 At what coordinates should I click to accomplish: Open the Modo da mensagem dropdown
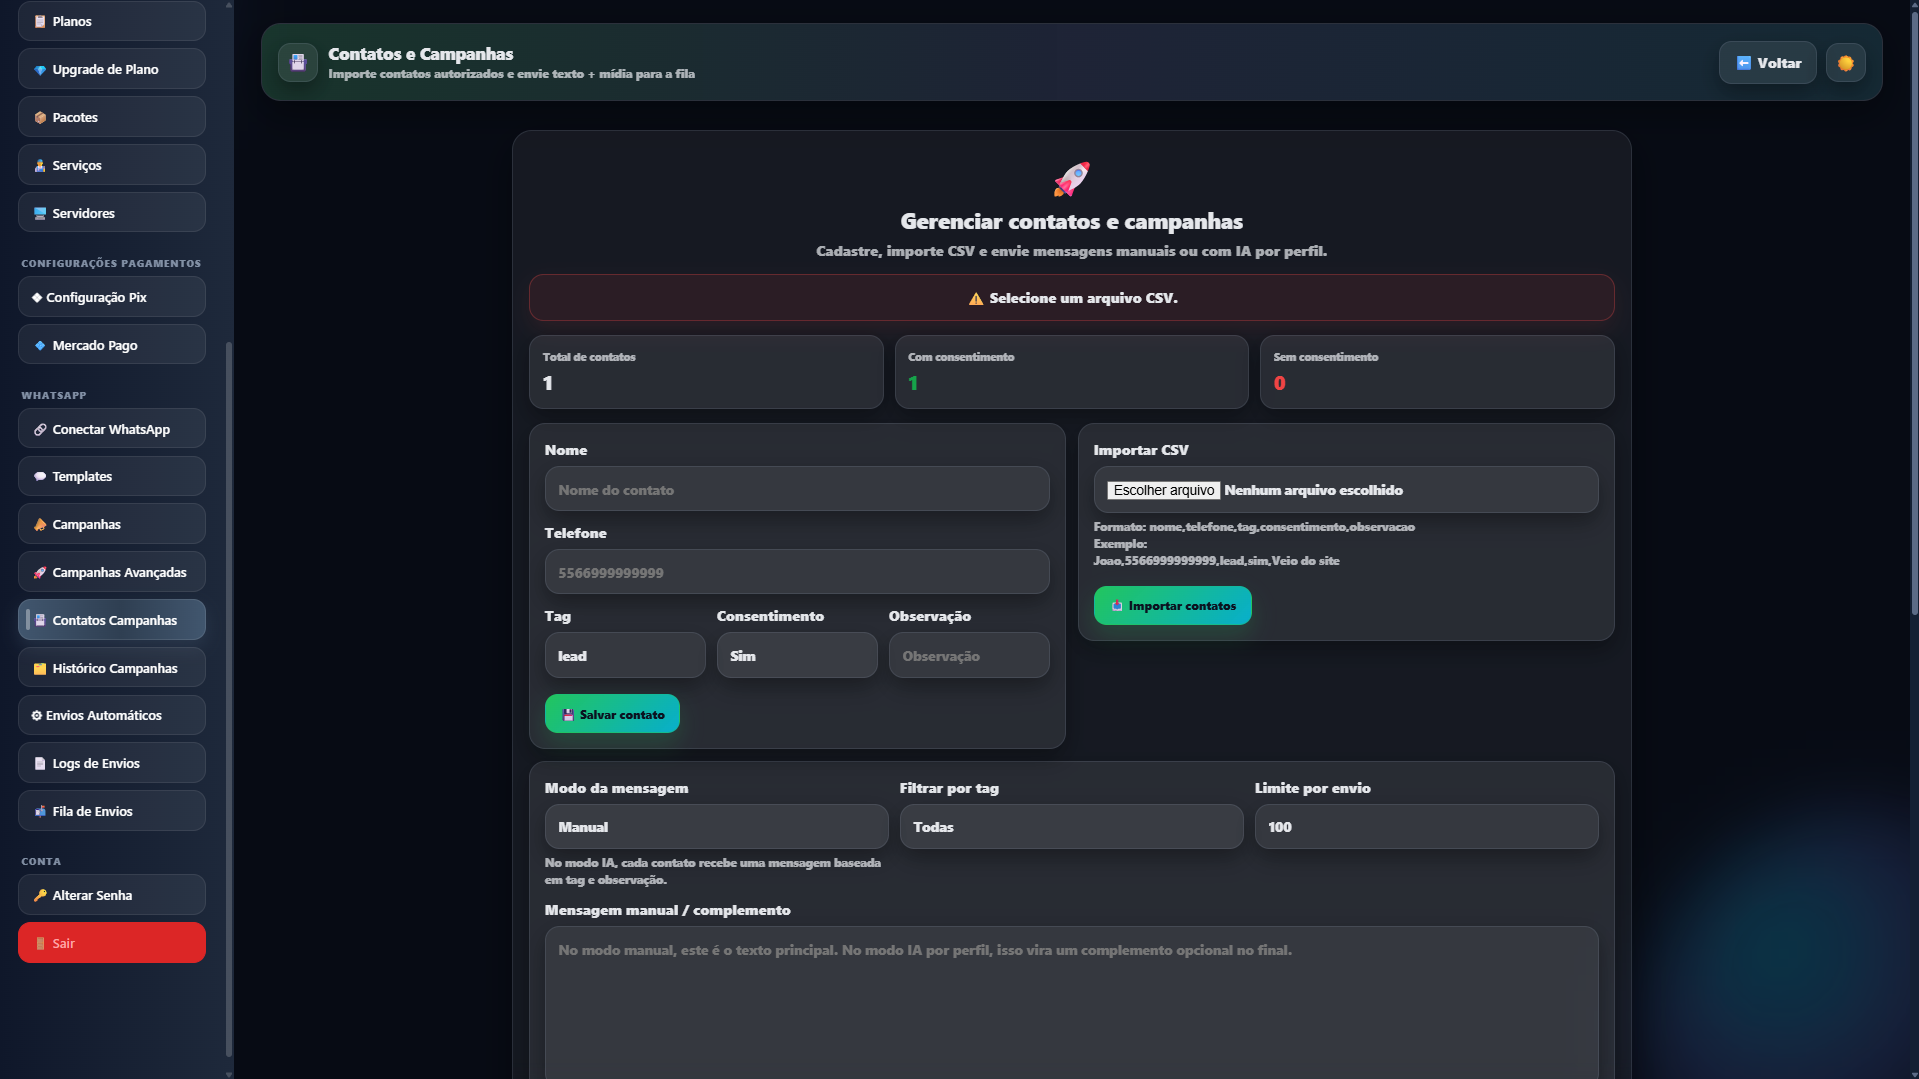coord(715,827)
